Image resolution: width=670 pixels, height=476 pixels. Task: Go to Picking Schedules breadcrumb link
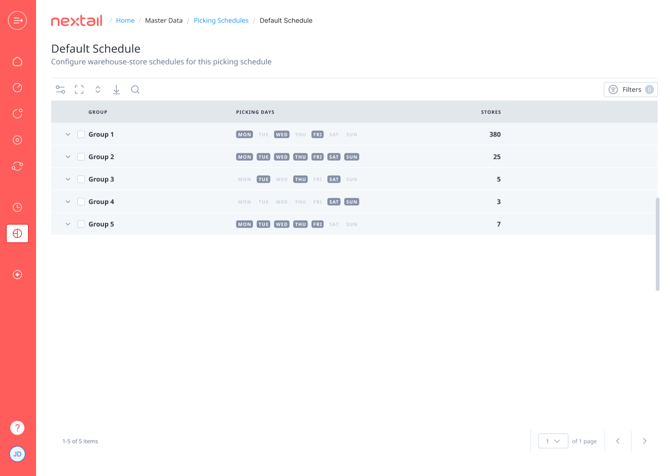(x=221, y=21)
